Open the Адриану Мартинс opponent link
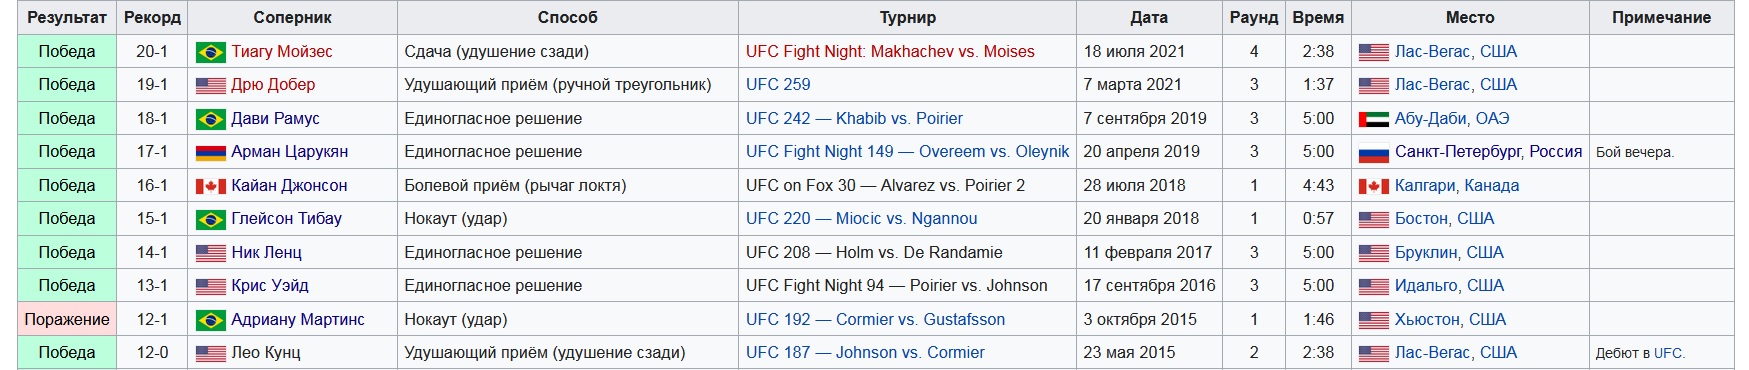This screenshot has height=370, width=1749. click(x=298, y=320)
